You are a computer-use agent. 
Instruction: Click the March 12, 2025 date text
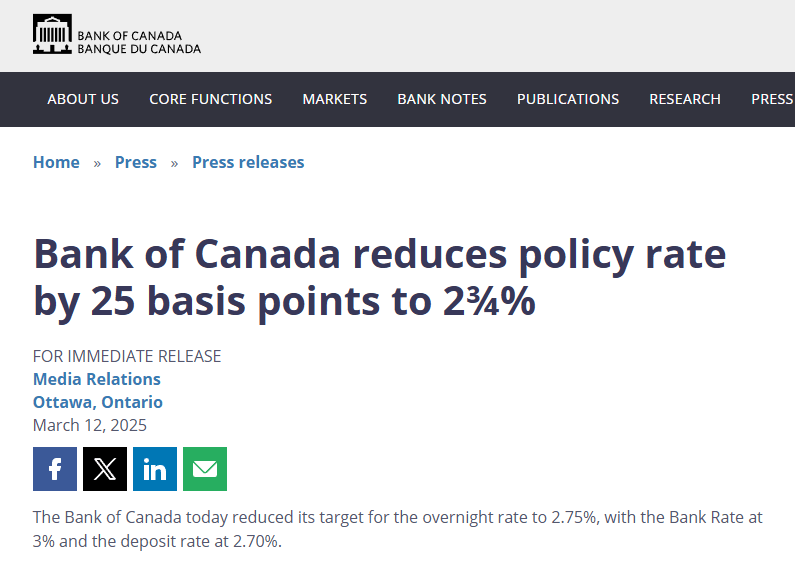90,425
